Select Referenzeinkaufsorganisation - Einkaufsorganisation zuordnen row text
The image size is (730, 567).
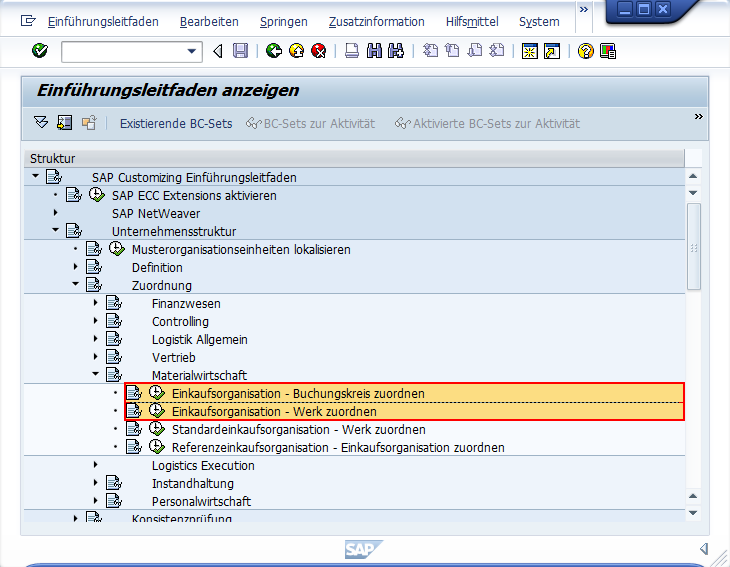point(338,448)
